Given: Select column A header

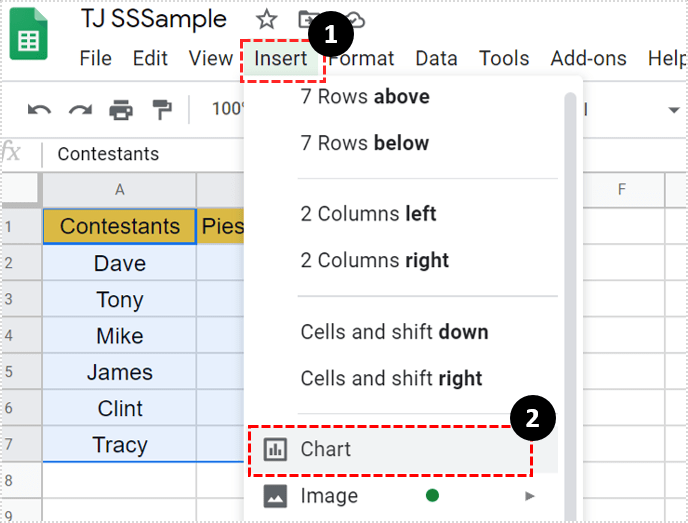Looking at the screenshot, I should [x=120, y=189].
